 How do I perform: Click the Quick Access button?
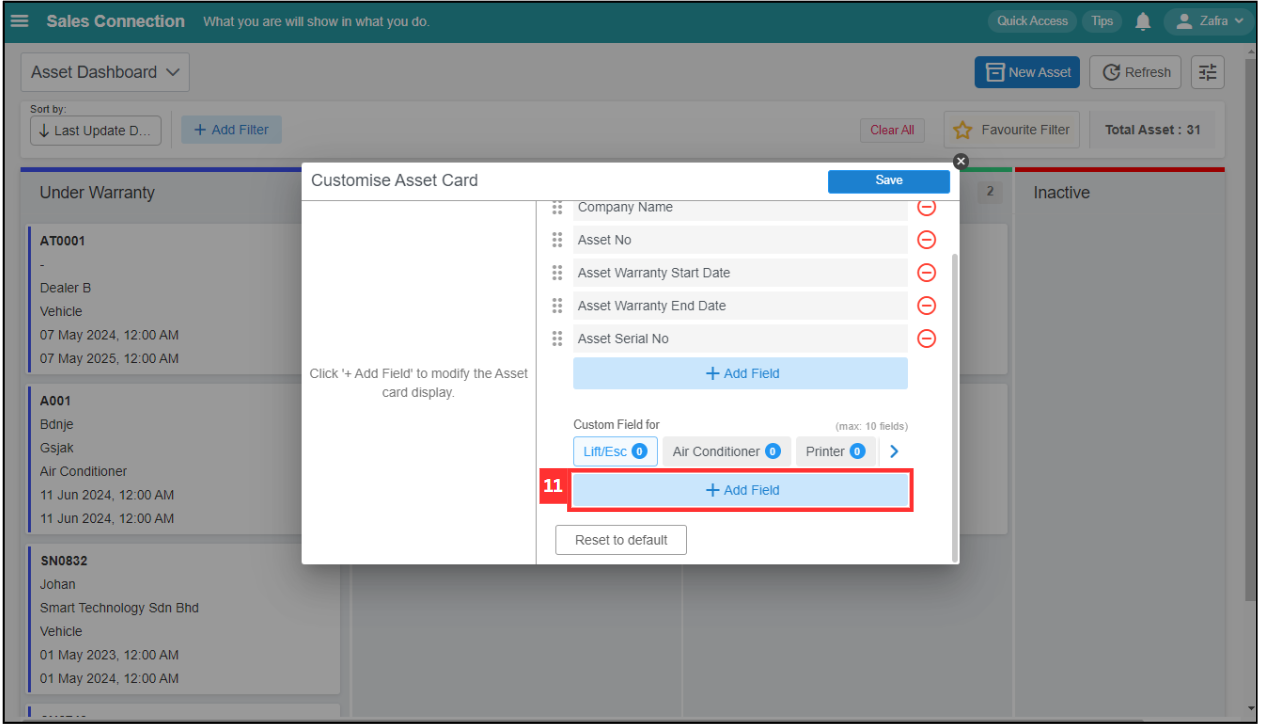pos(1032,21)
